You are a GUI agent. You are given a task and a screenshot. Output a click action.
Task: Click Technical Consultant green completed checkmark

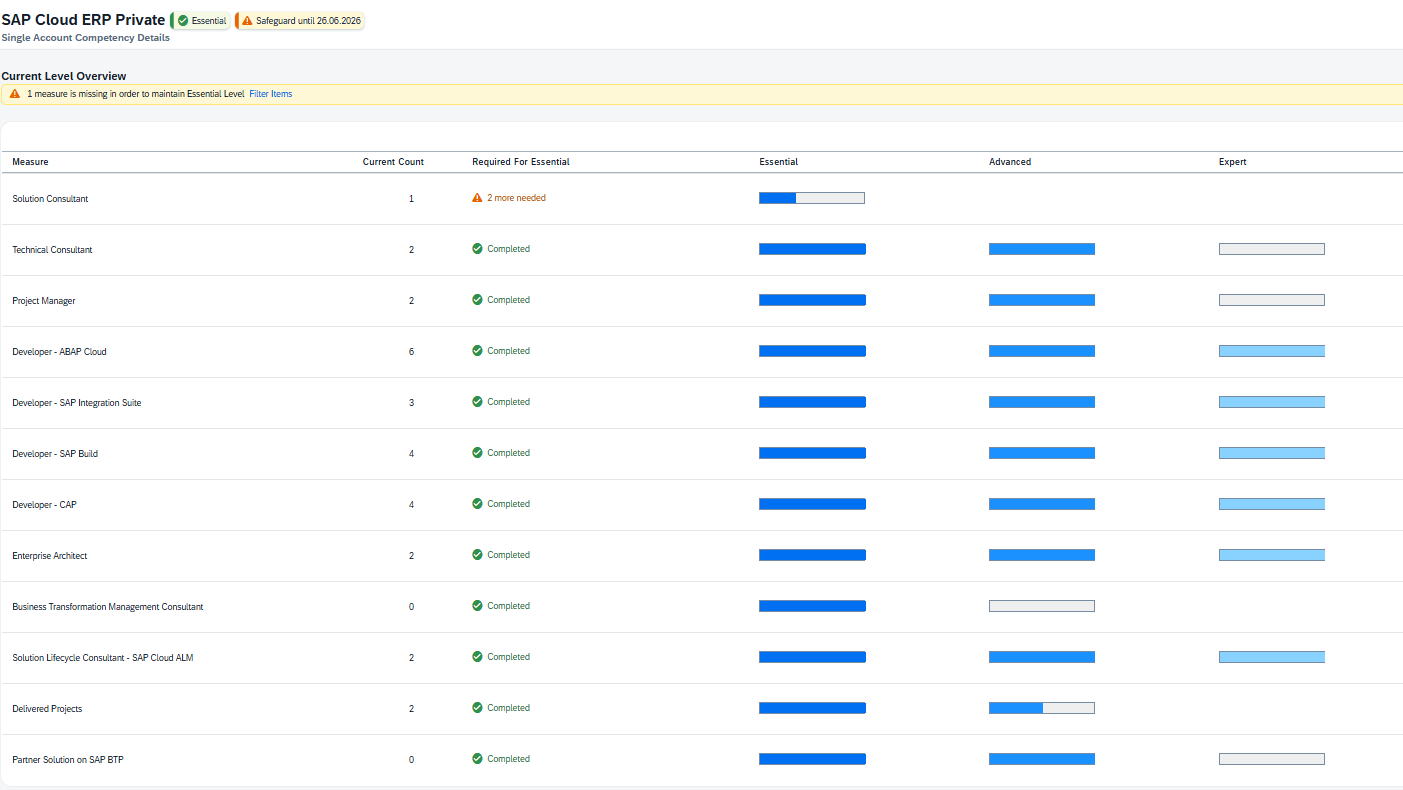(477, 249)
